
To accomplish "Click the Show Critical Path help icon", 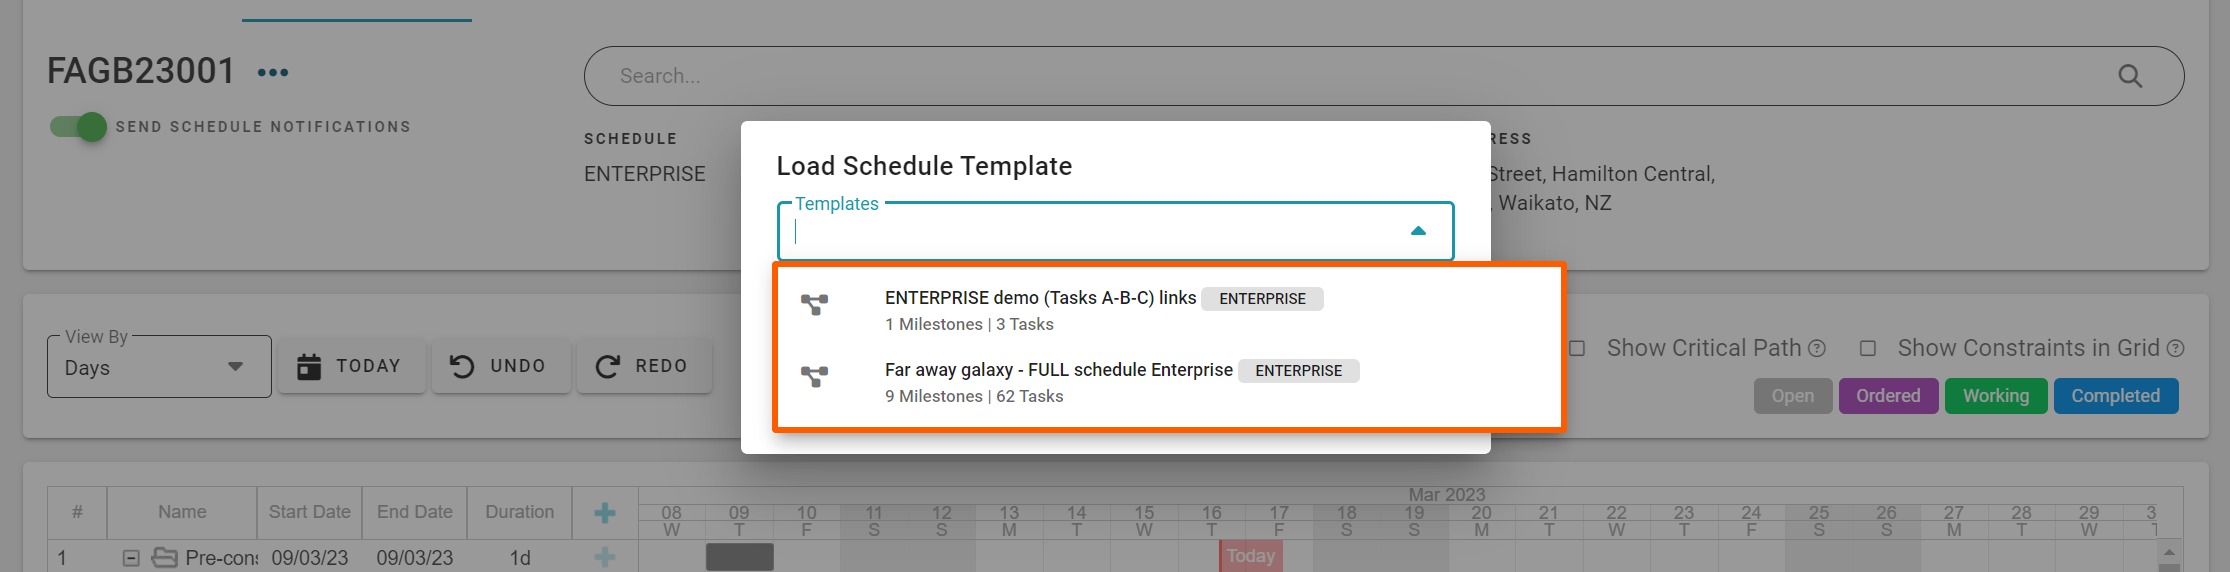I will [1817, 349].
